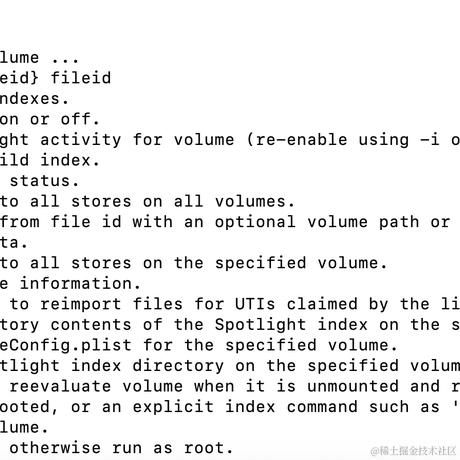Click the Chinese watermark at the bottom right
The height and width of the screenshot is (460, 460).
(413, 451)
